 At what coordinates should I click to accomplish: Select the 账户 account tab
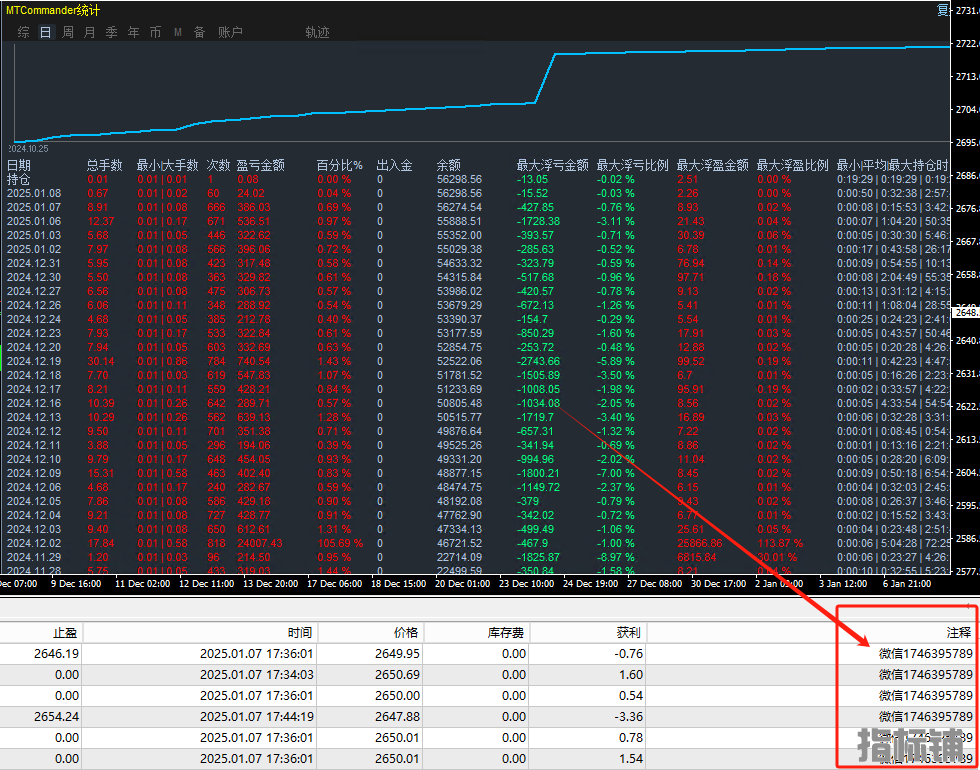230,32
